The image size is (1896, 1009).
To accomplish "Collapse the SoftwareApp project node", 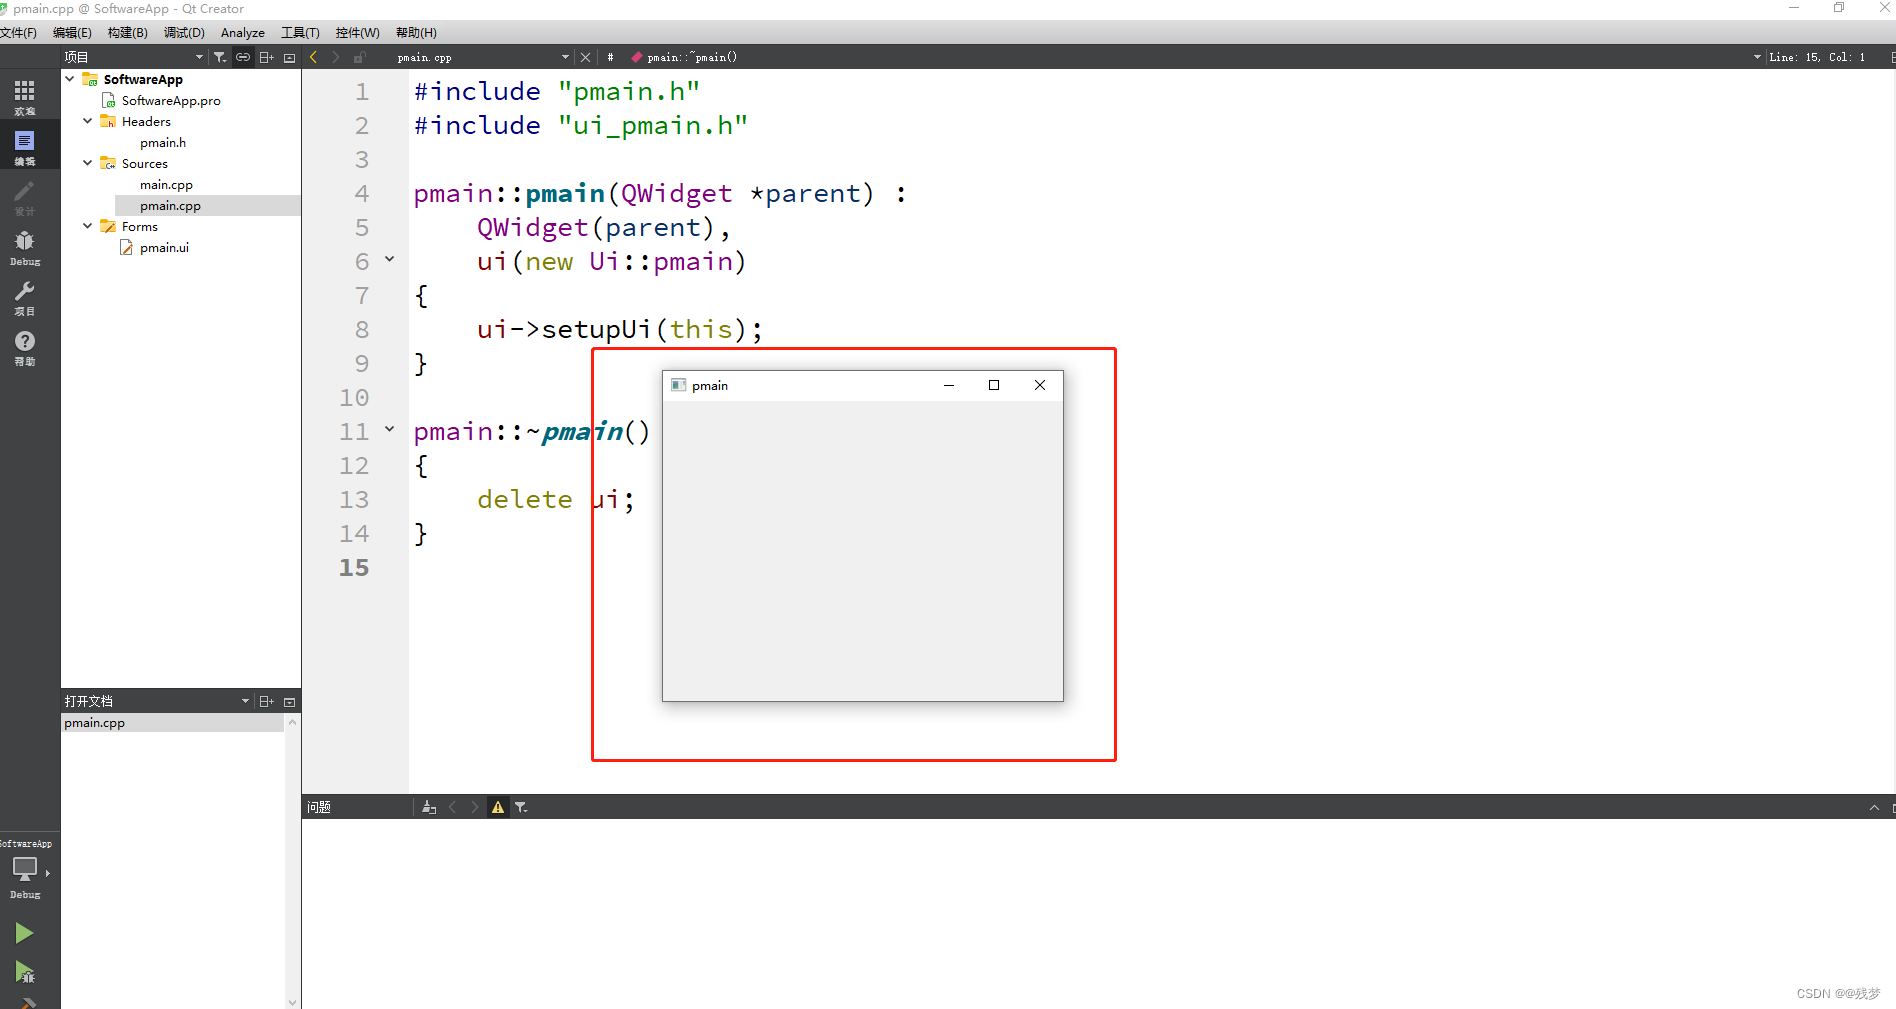I will (x=70, y=79).
